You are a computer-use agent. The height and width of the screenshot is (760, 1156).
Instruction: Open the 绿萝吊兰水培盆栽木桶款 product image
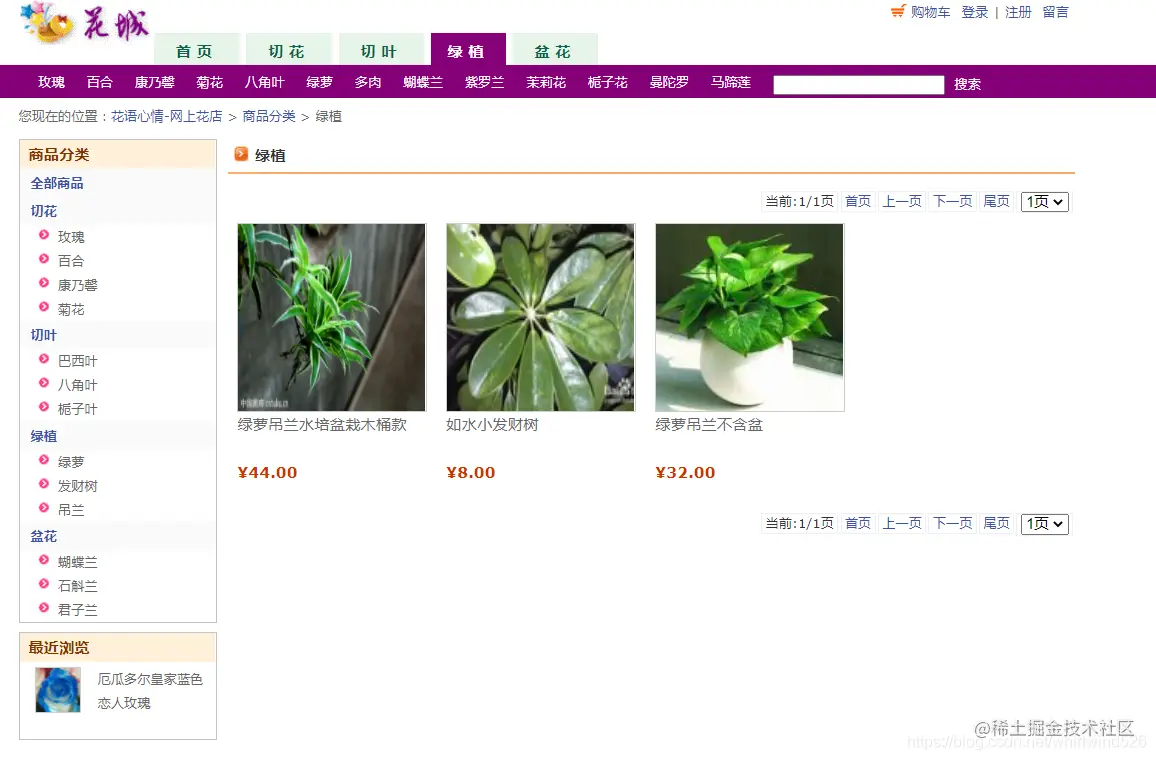click(x=332, y=318)
